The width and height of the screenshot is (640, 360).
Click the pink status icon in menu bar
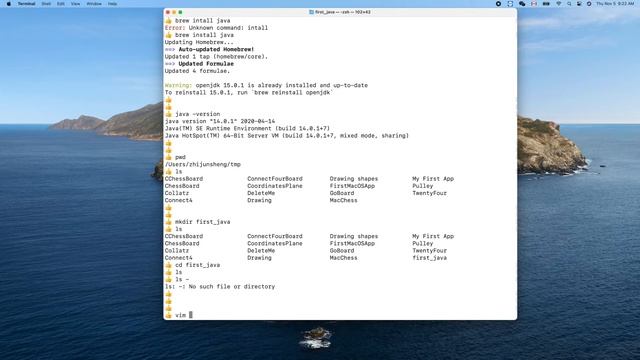click(x=534, y=4)
